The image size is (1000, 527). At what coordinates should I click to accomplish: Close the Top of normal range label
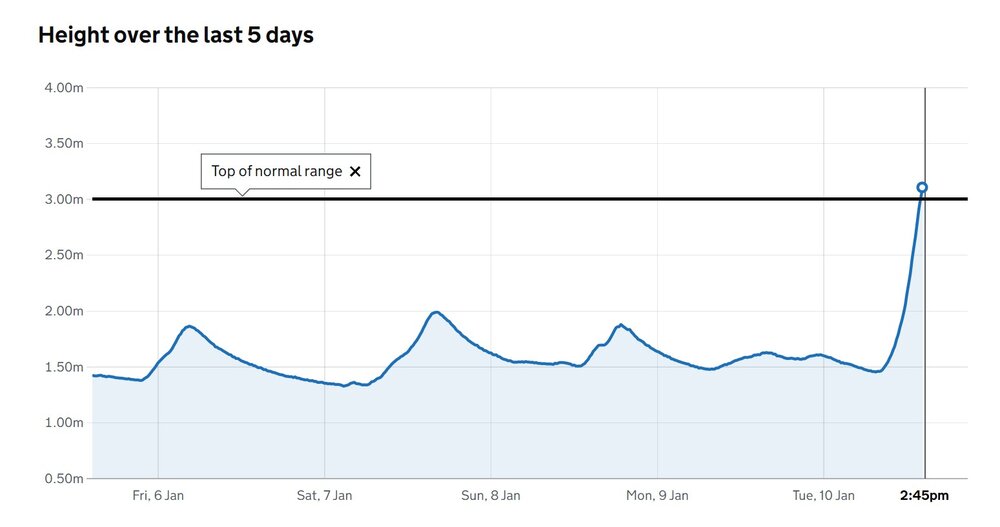pyautogui.click(x=355, y=172)
